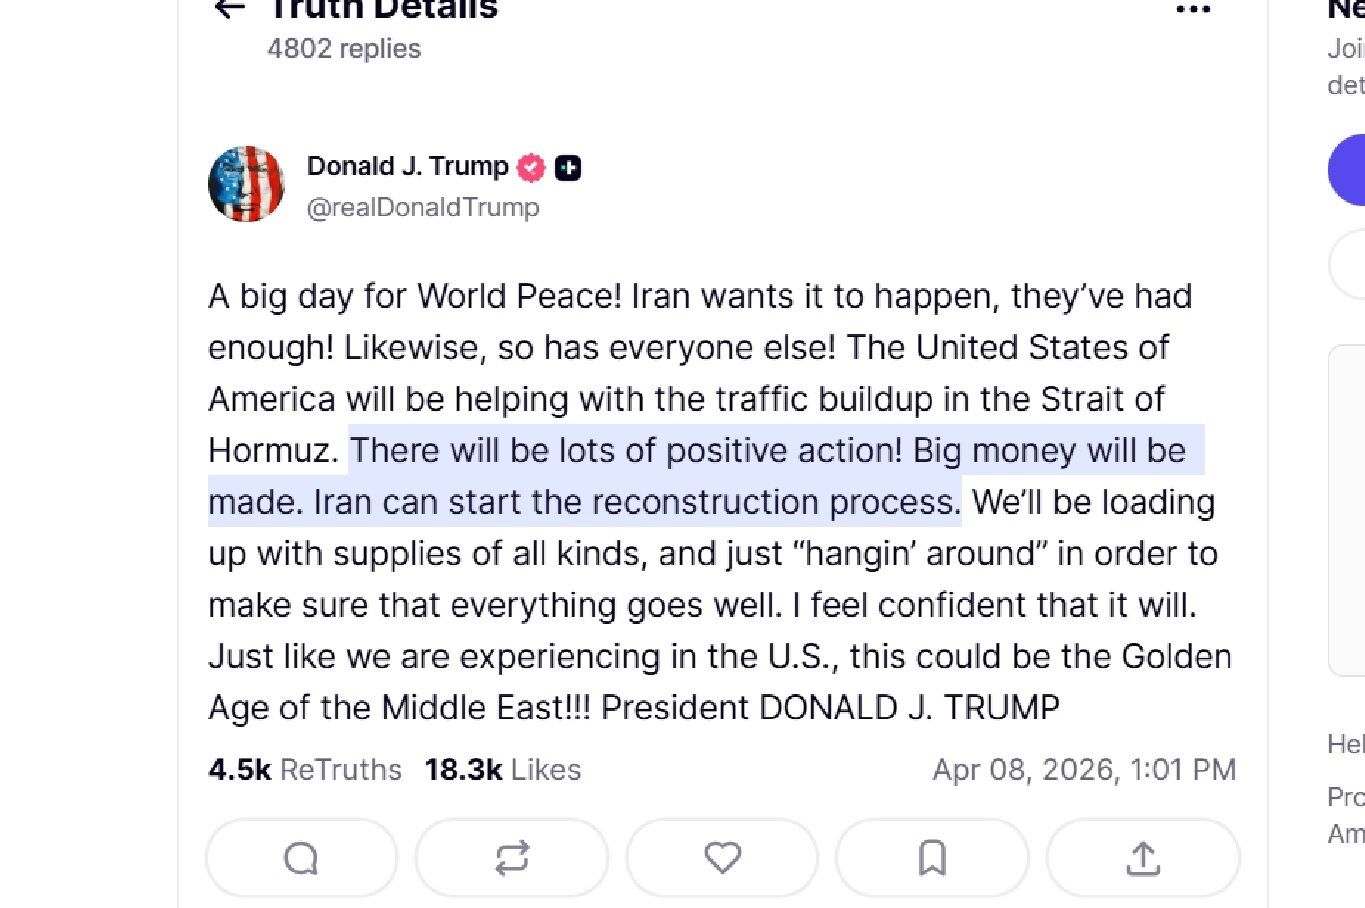
Task: Open the flag-painted profile avatar
Action: pos(246,184)
